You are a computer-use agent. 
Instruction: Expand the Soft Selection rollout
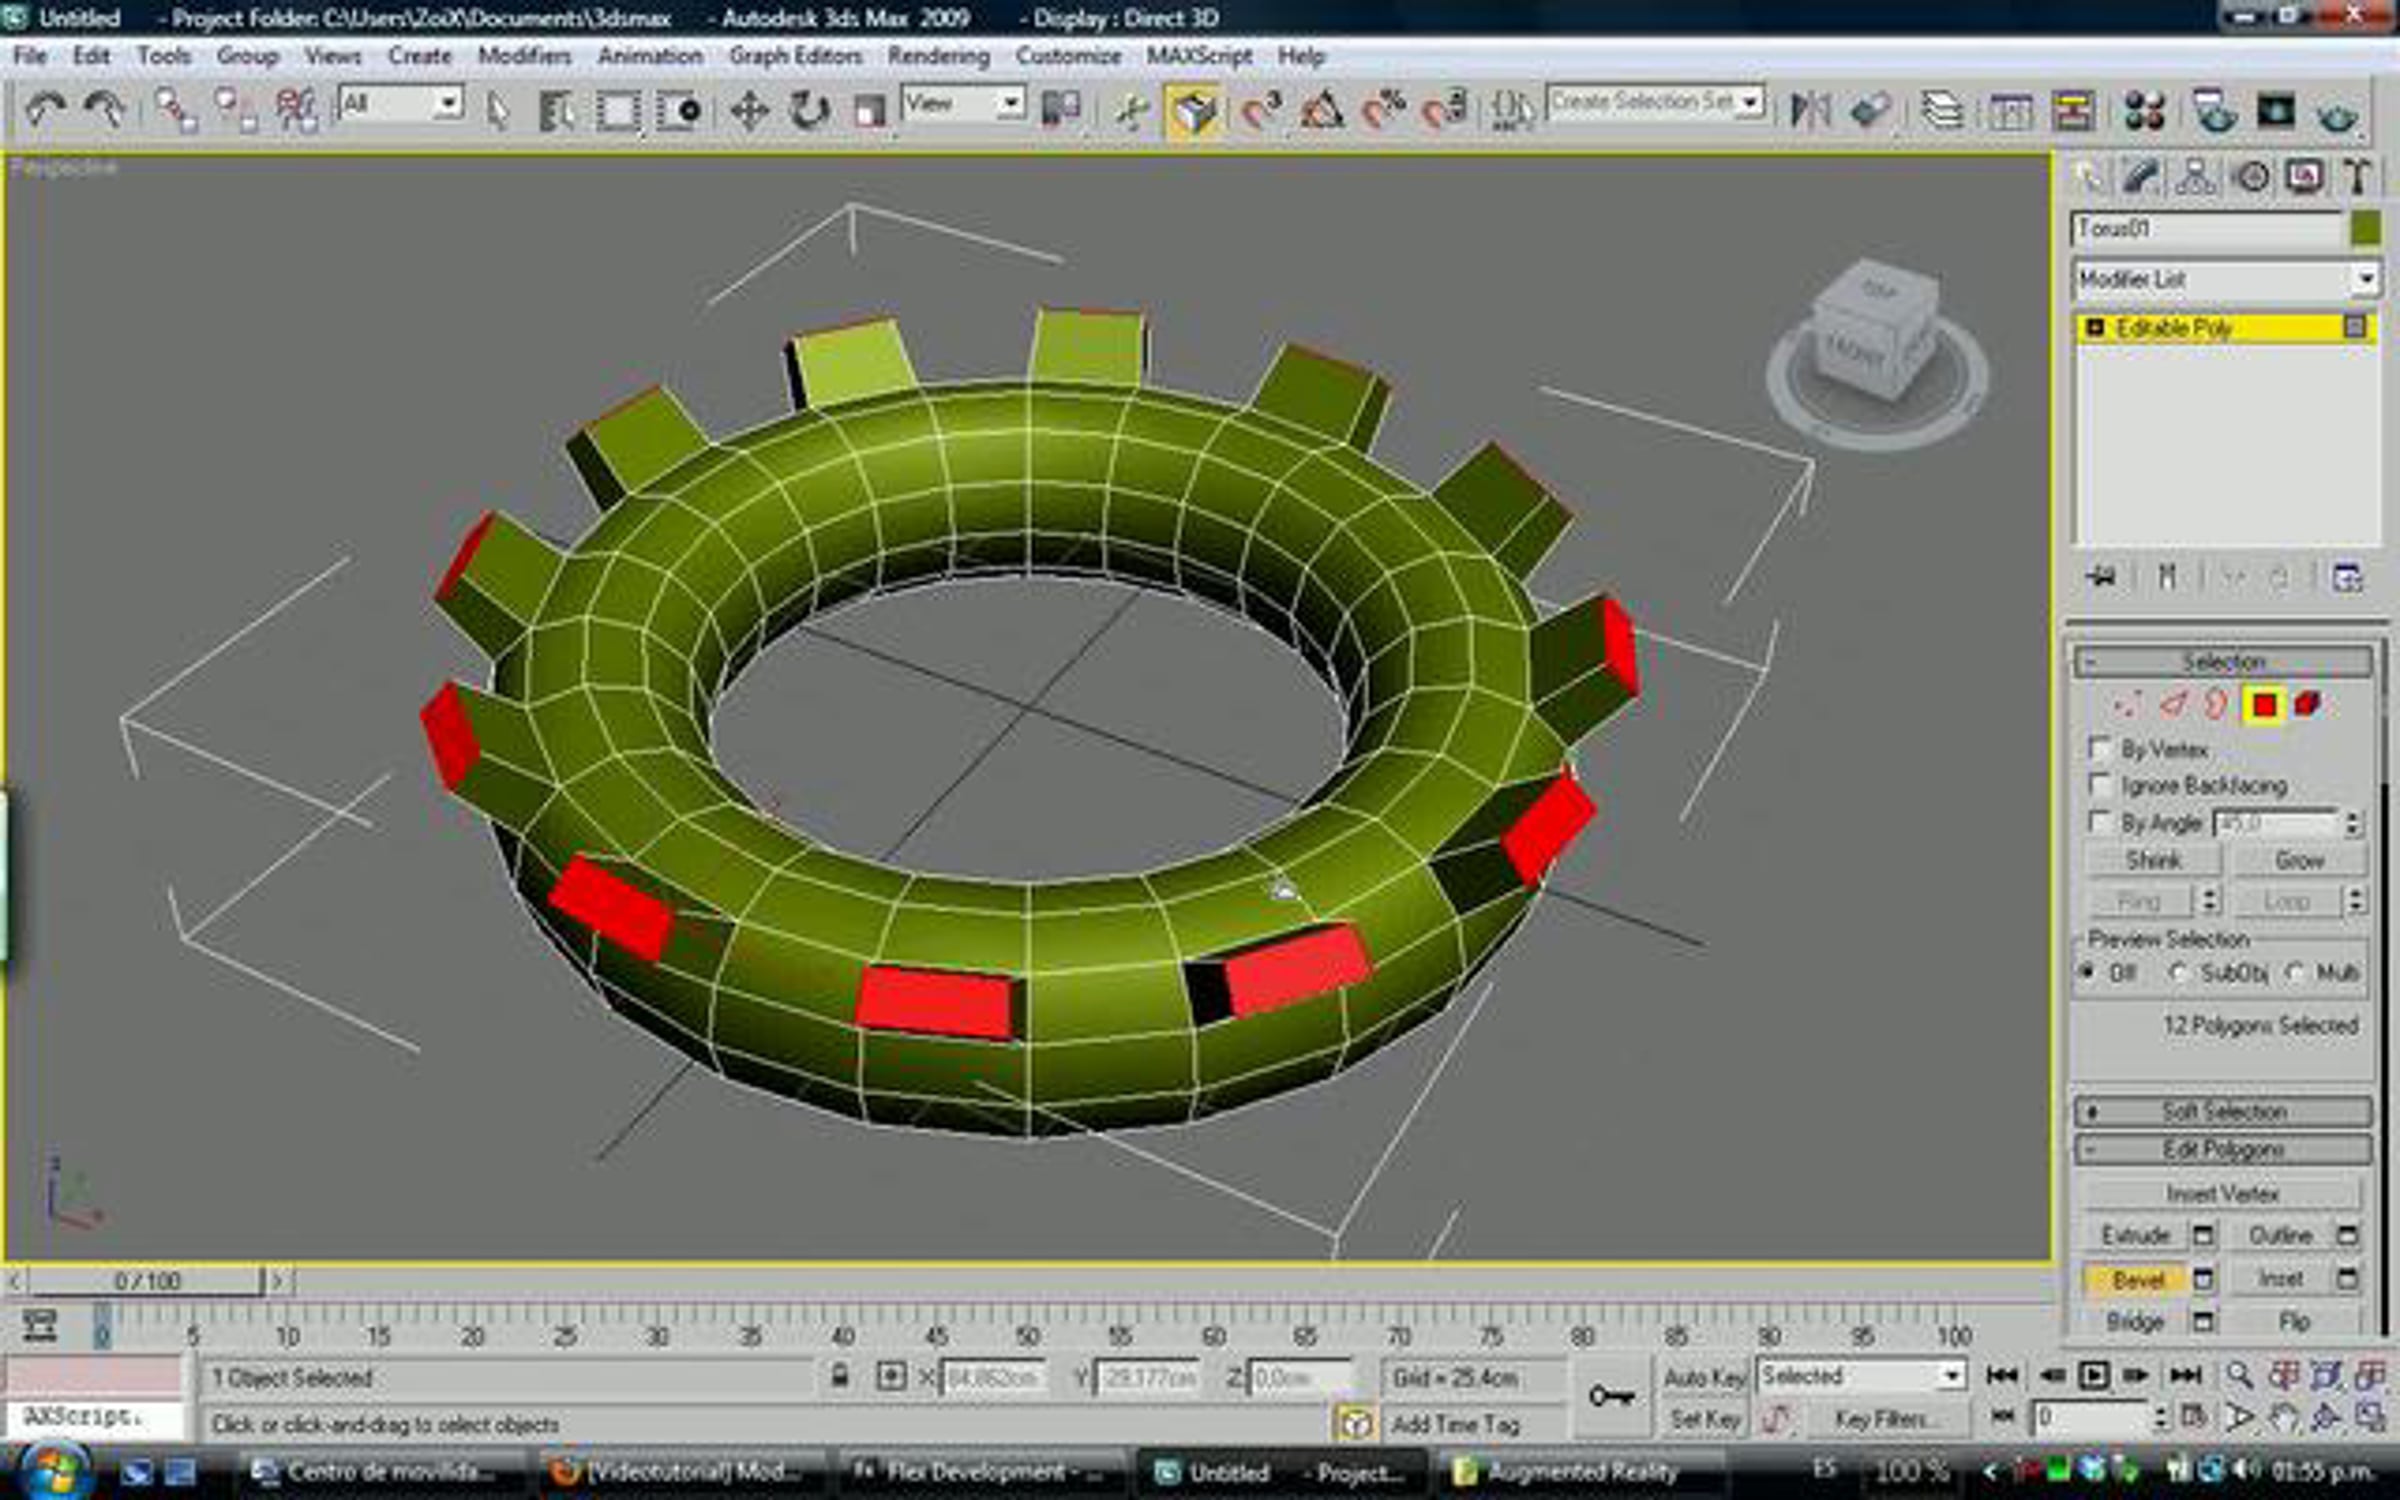2223,1111
